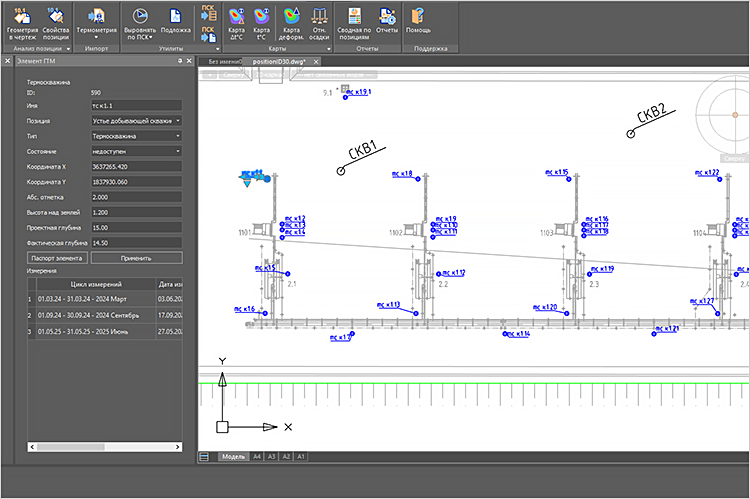Open Карта Δt°C map

tap(236, 24)
